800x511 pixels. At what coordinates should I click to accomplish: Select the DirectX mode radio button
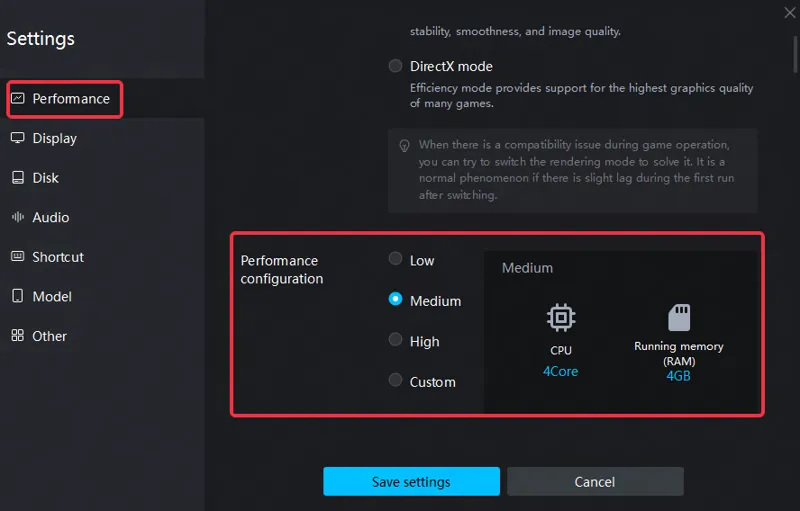pos(395,66)
